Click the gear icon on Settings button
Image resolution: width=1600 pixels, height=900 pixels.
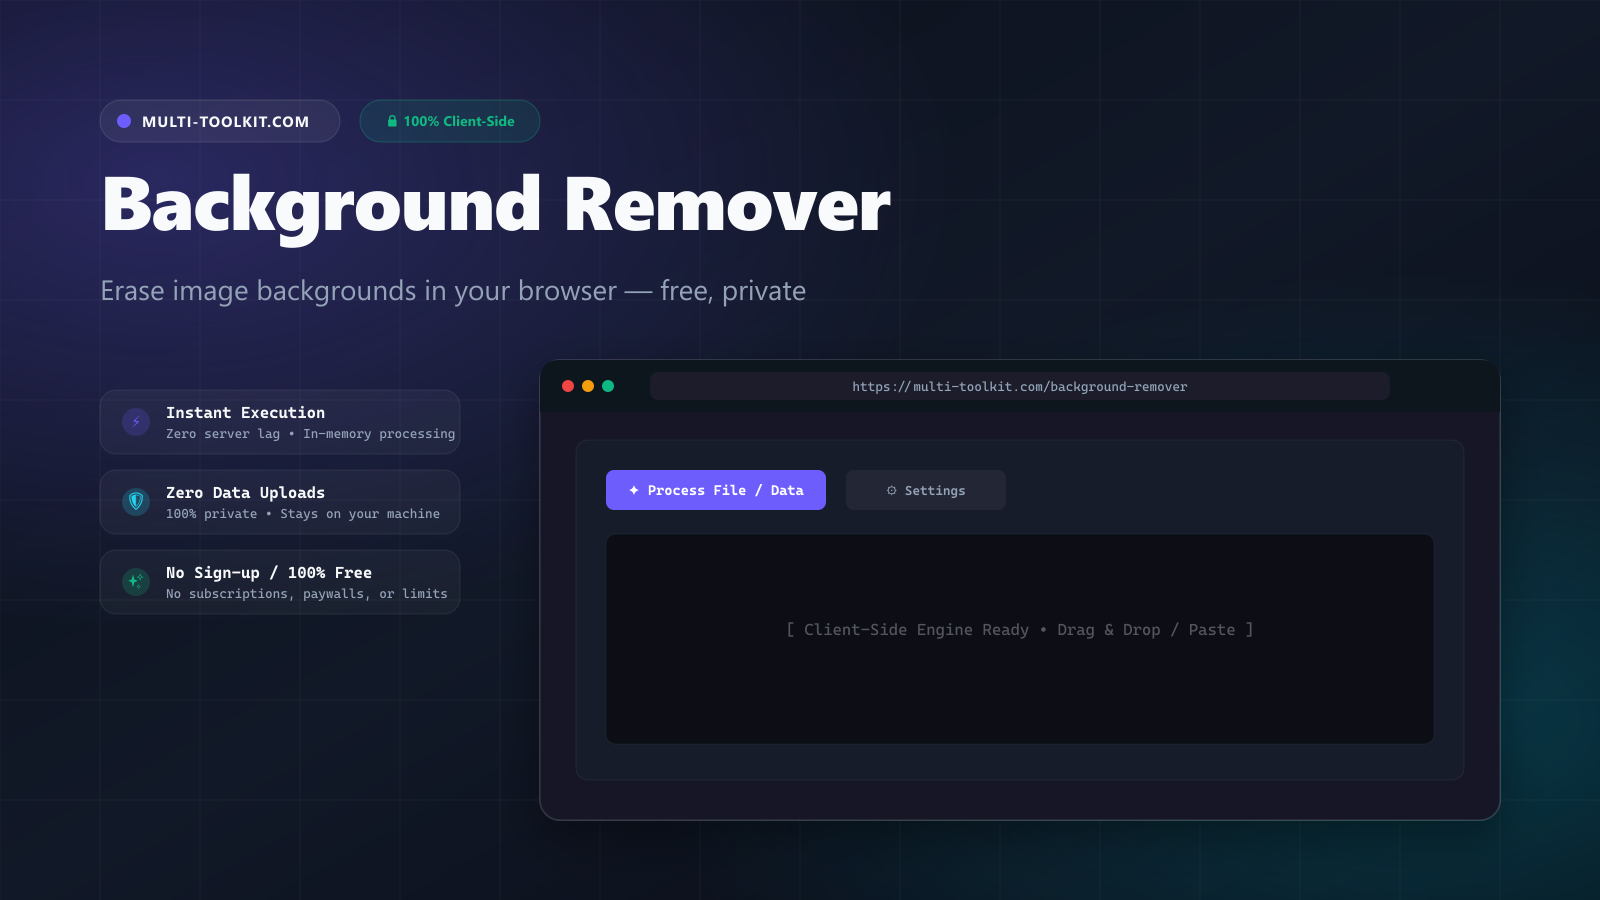click(892, 490)
